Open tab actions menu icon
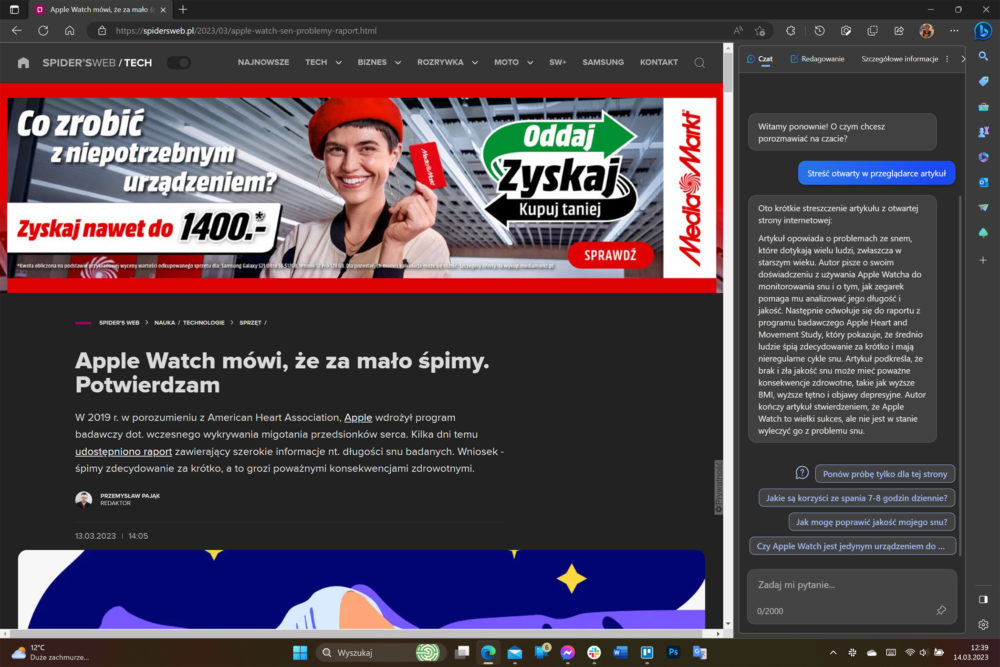The height and width of the screenshot is (667, 1000). [14, 10]
